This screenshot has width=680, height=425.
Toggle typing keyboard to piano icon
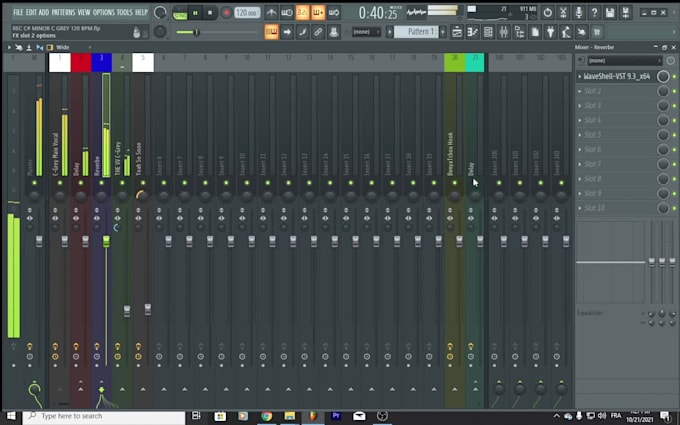271,32
